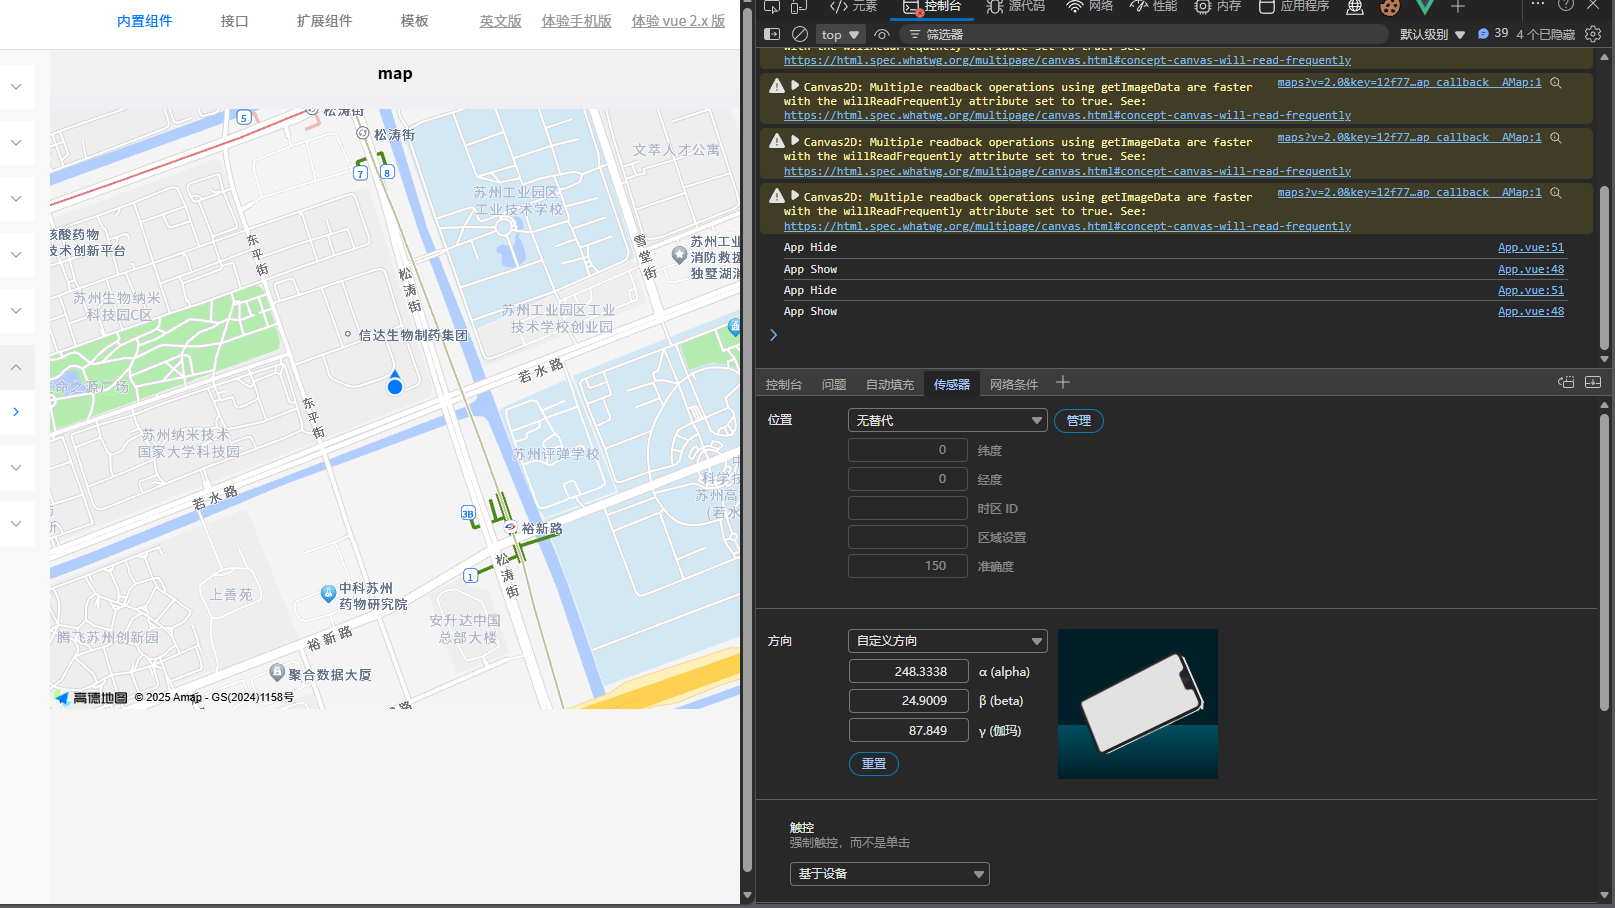1615x908 pixels.
Task: Toggle live expression eye icon
Action: pyautogui.click(x=882, y=34)
